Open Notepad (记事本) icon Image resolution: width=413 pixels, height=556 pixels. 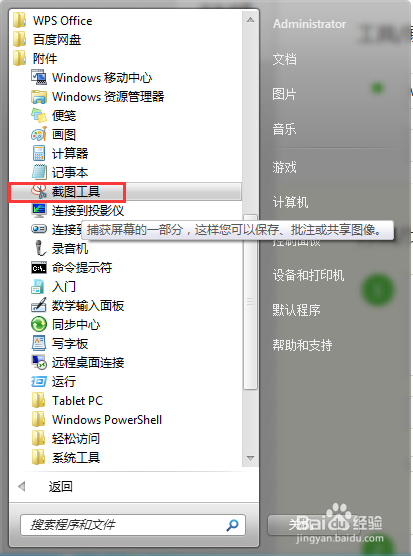coord(39,172)
